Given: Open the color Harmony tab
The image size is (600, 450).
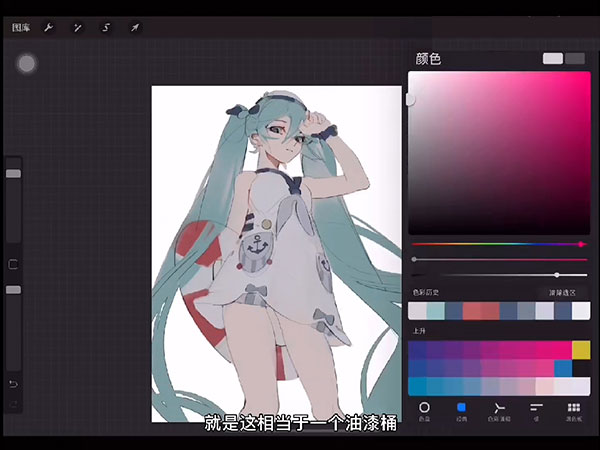Looking at the screenshot, I should [499, 411].
